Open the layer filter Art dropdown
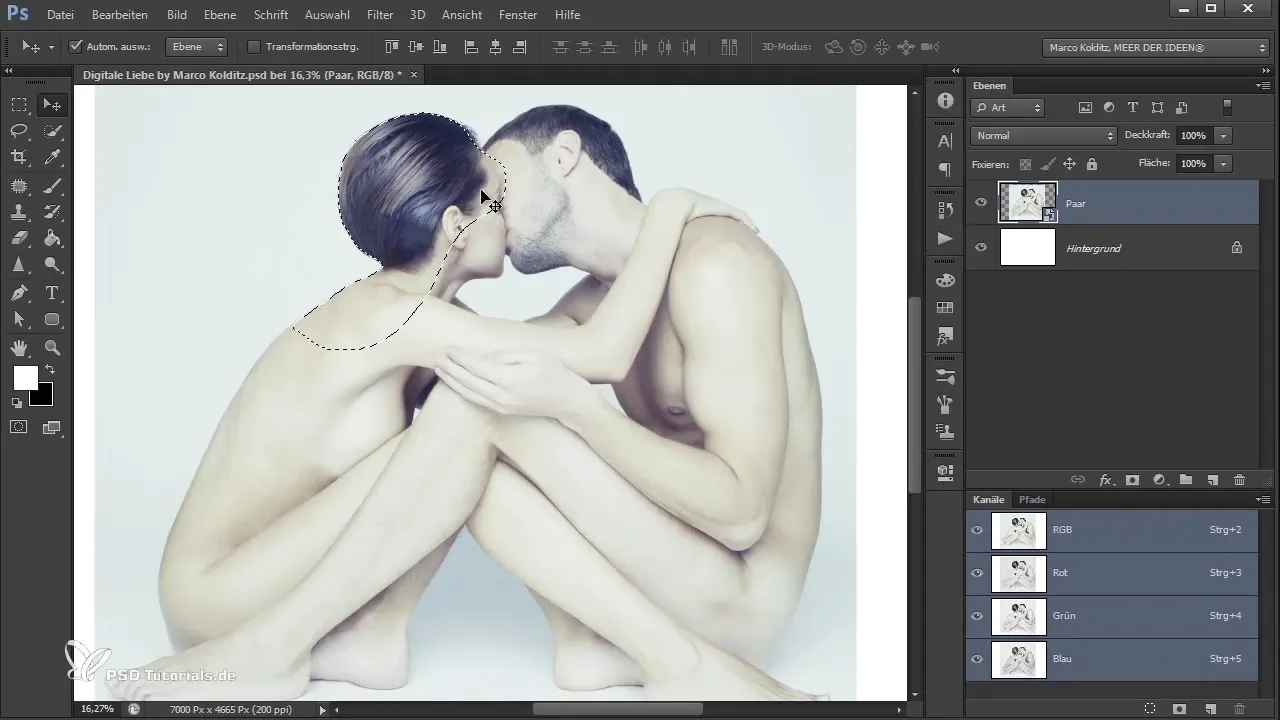 [x=1008, y=108]
